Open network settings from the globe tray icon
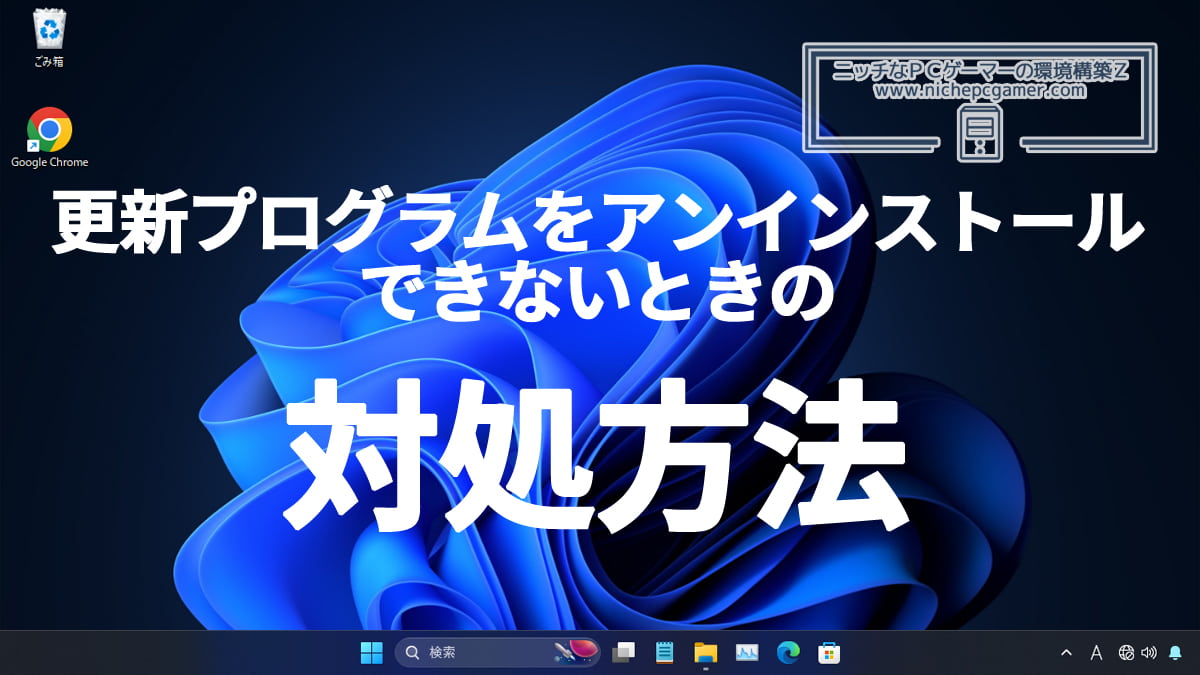The width and height of the screenshot is (1200, 675). click(1126, 653)
